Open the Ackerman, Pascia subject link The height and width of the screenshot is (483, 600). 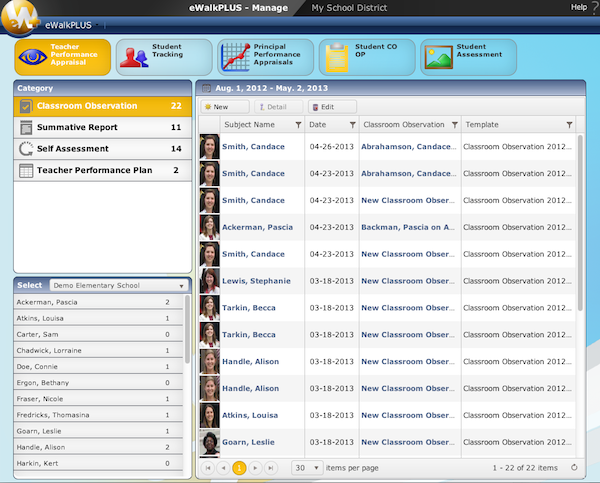(257, 227)
